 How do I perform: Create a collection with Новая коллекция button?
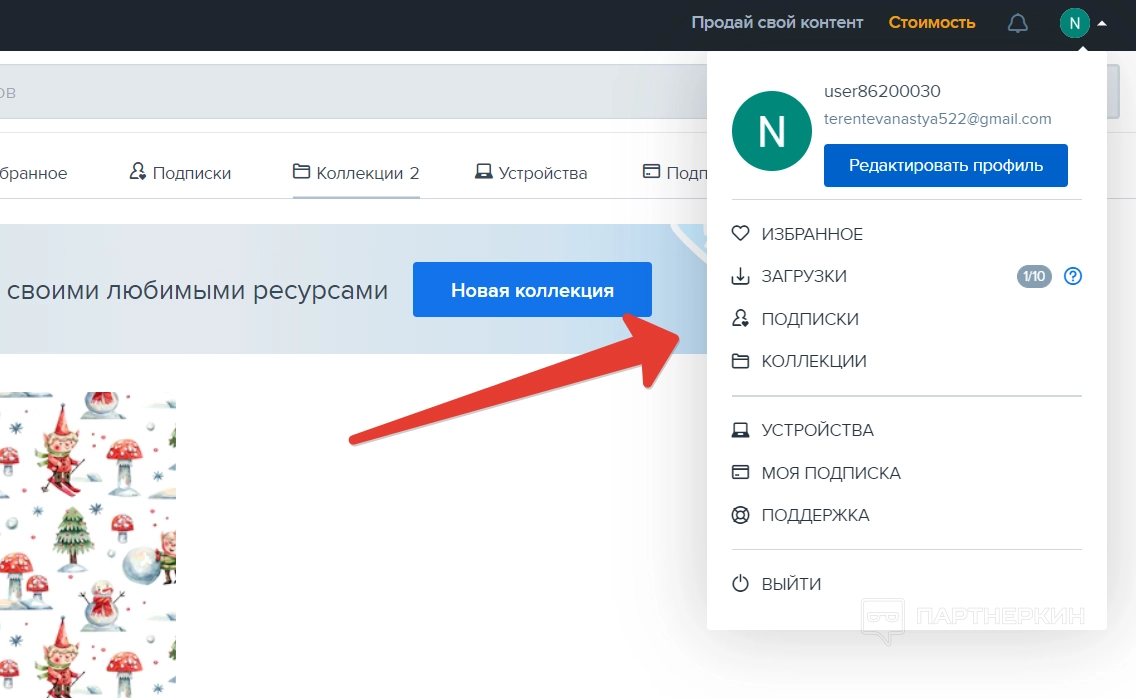[x=532, y=290]
